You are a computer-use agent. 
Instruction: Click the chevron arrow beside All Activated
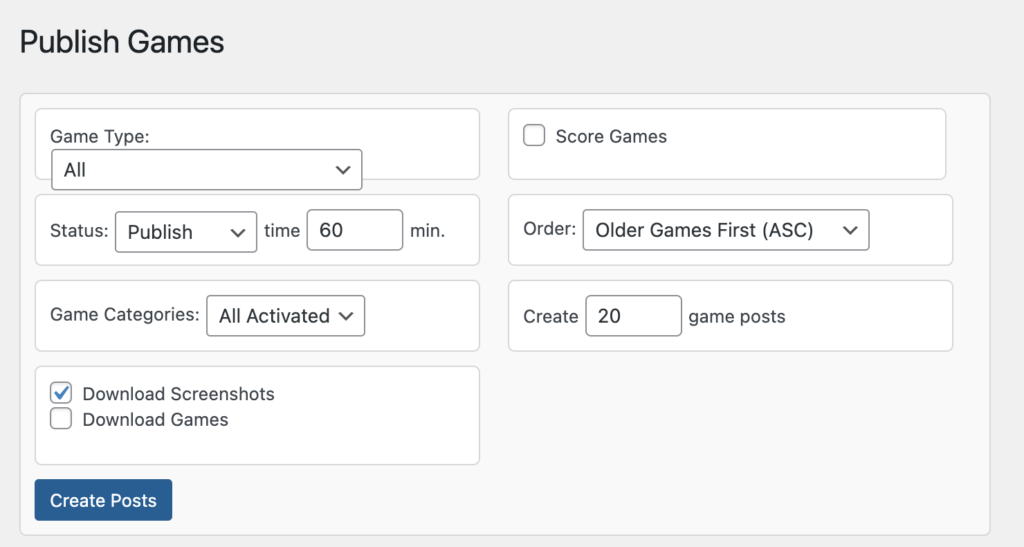(346, 316)
